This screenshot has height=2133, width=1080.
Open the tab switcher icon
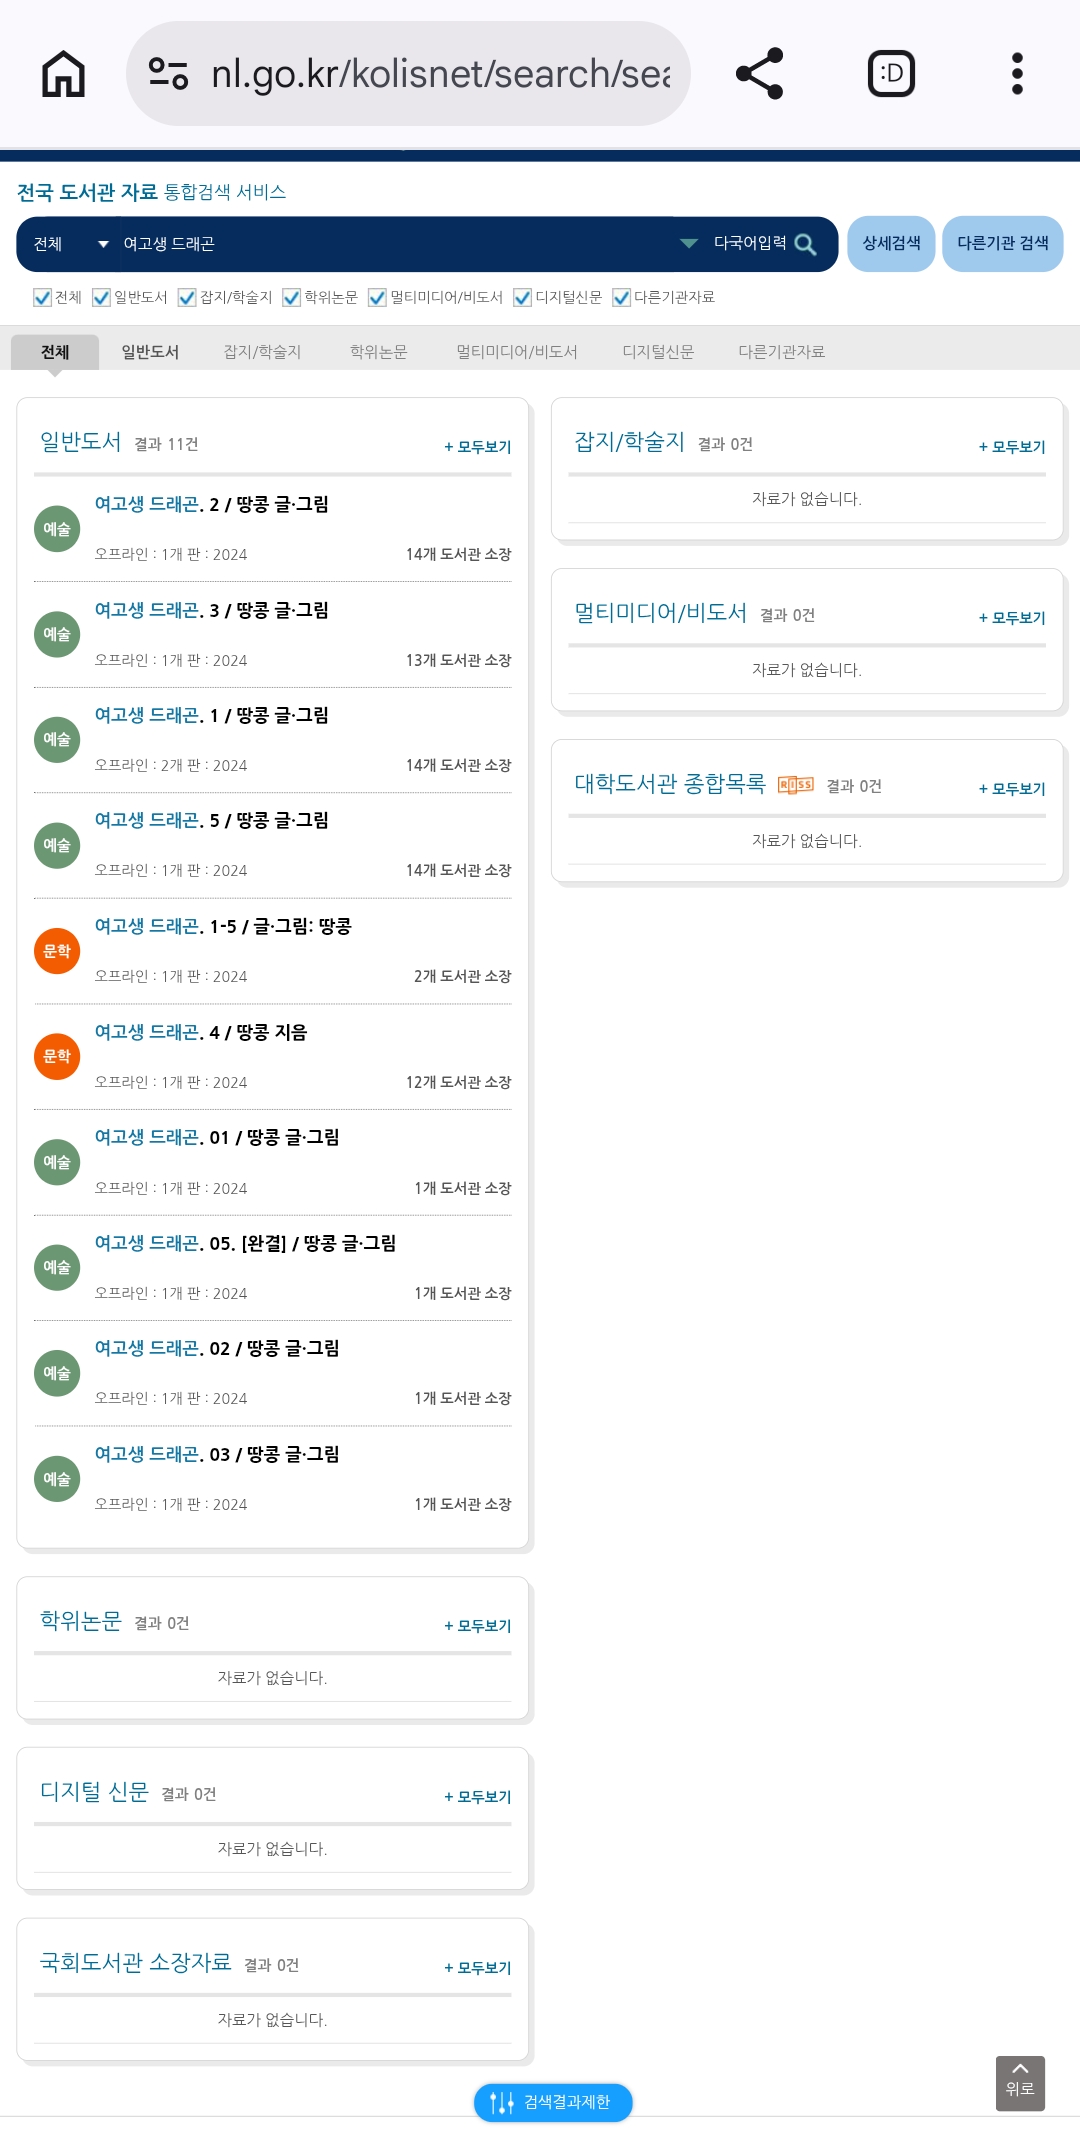click(x=891, y=74)
